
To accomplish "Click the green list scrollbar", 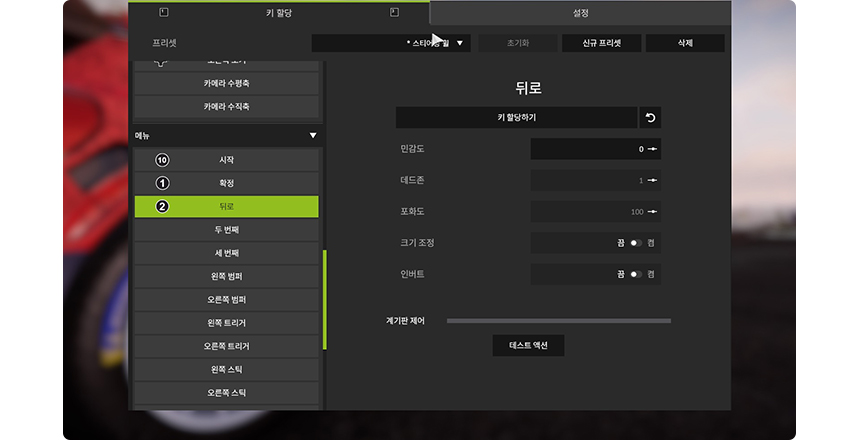I will coord(324,299).
